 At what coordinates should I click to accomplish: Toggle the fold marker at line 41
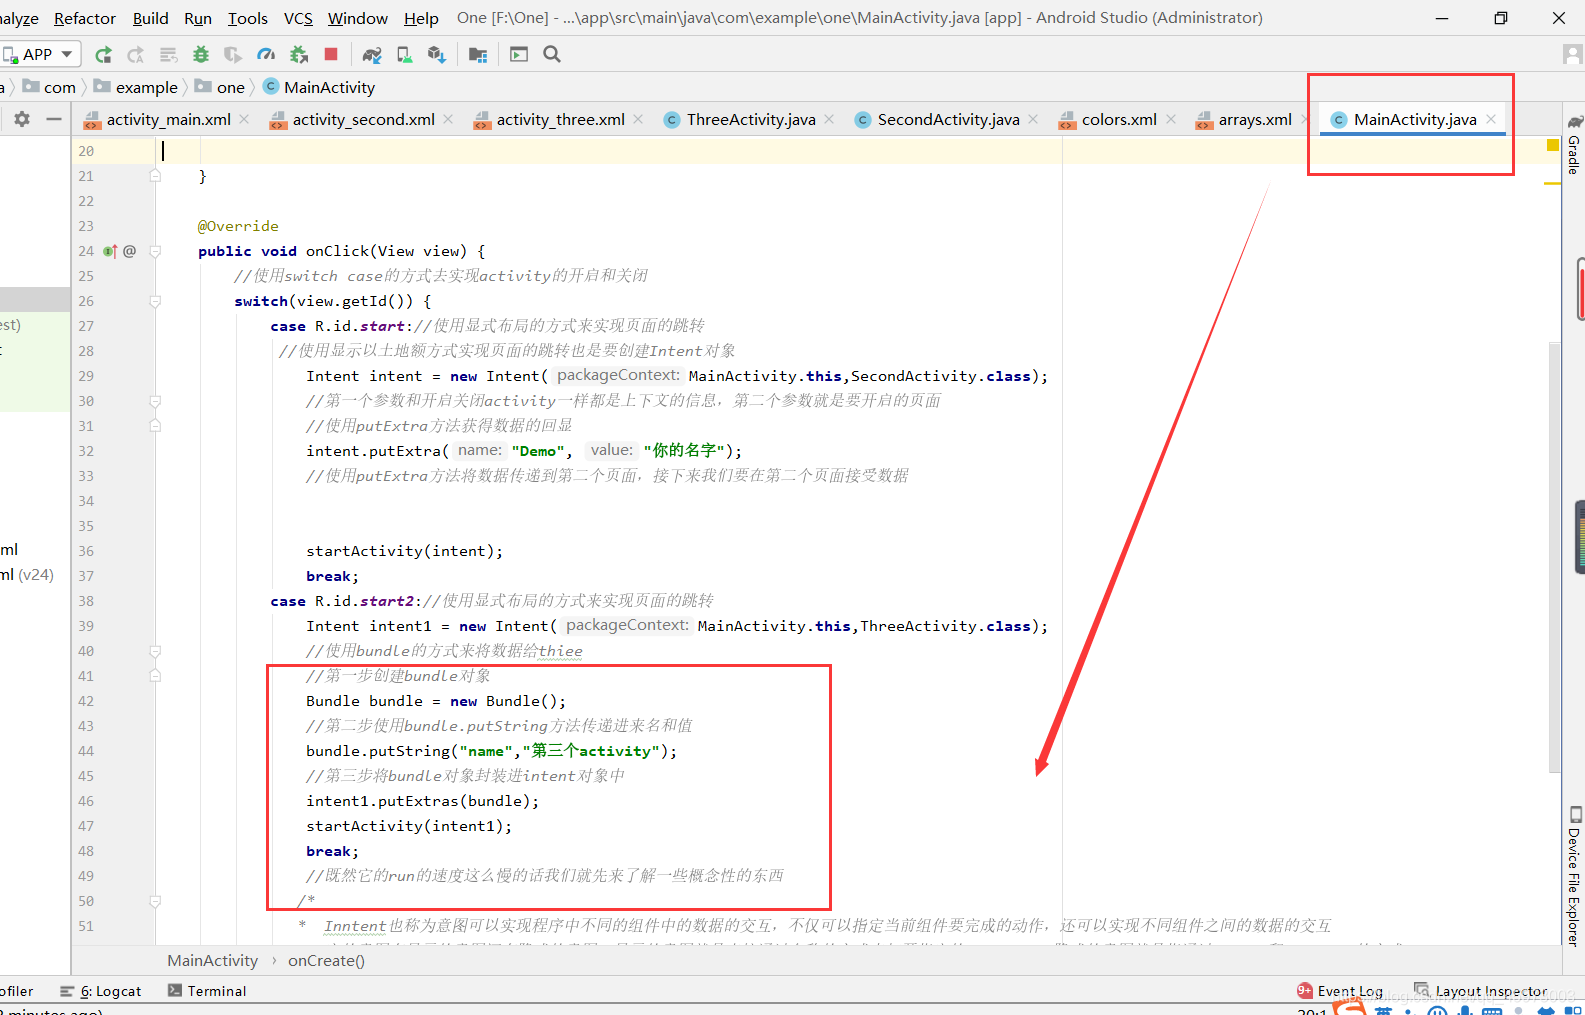point(155,676)
